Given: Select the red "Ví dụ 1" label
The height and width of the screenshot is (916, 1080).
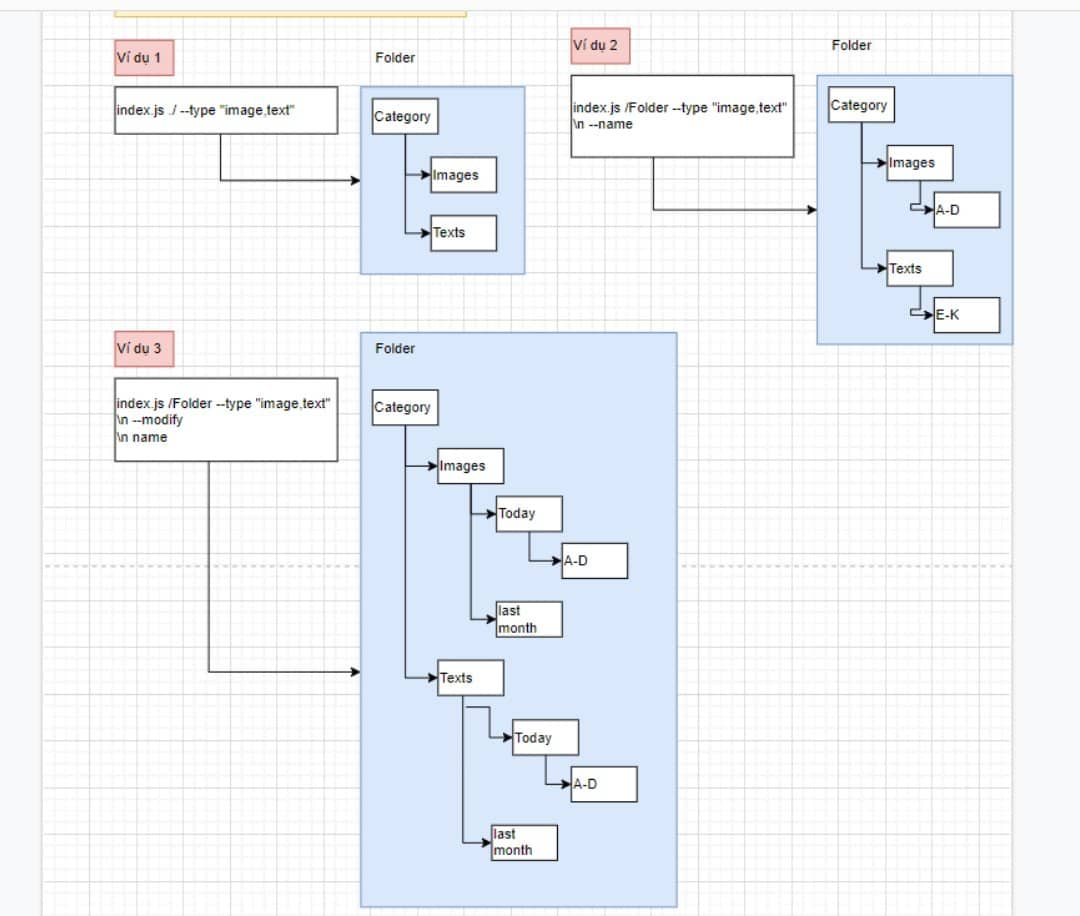Looking at the screenshot, I should tap(144, 58).
